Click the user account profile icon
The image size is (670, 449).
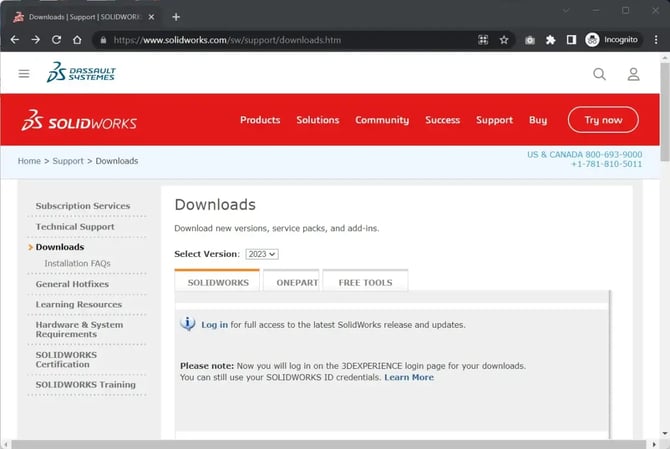pyautogui.click(x=633, y=74)
